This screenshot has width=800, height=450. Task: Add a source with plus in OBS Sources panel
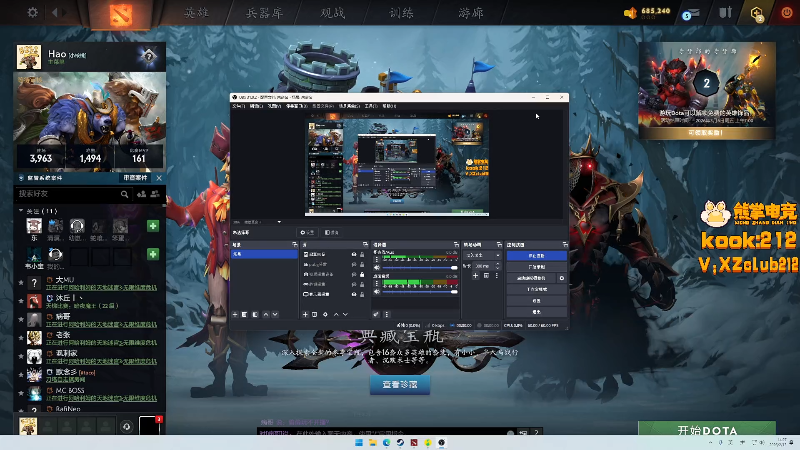tap(305, 315)
